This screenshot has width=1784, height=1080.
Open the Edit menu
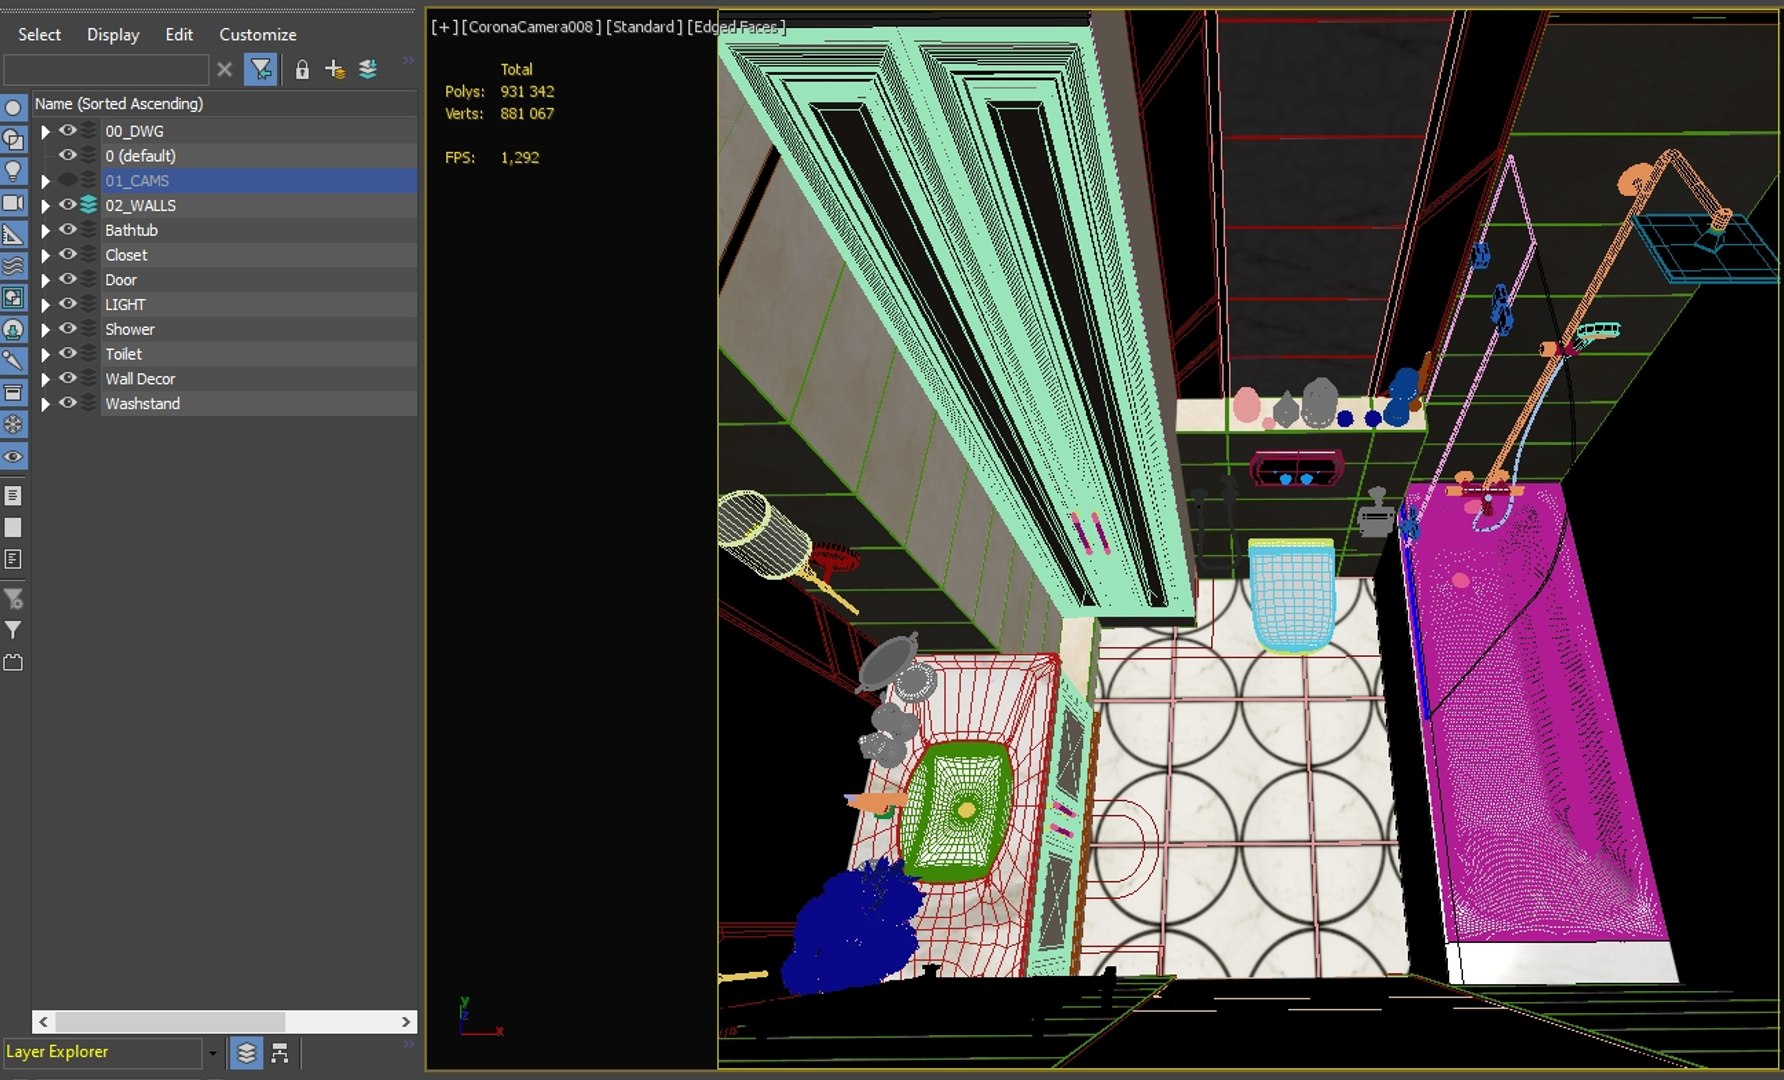point(179,34)
